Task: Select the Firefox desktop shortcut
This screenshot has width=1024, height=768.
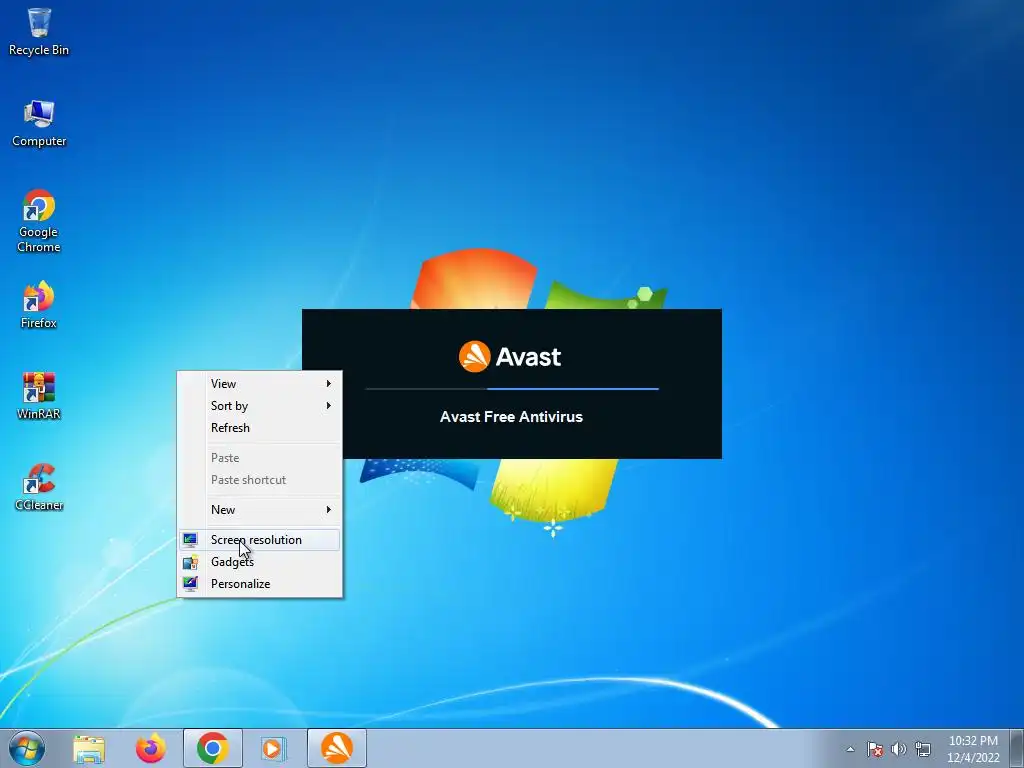Action: (x=39, y=305)
